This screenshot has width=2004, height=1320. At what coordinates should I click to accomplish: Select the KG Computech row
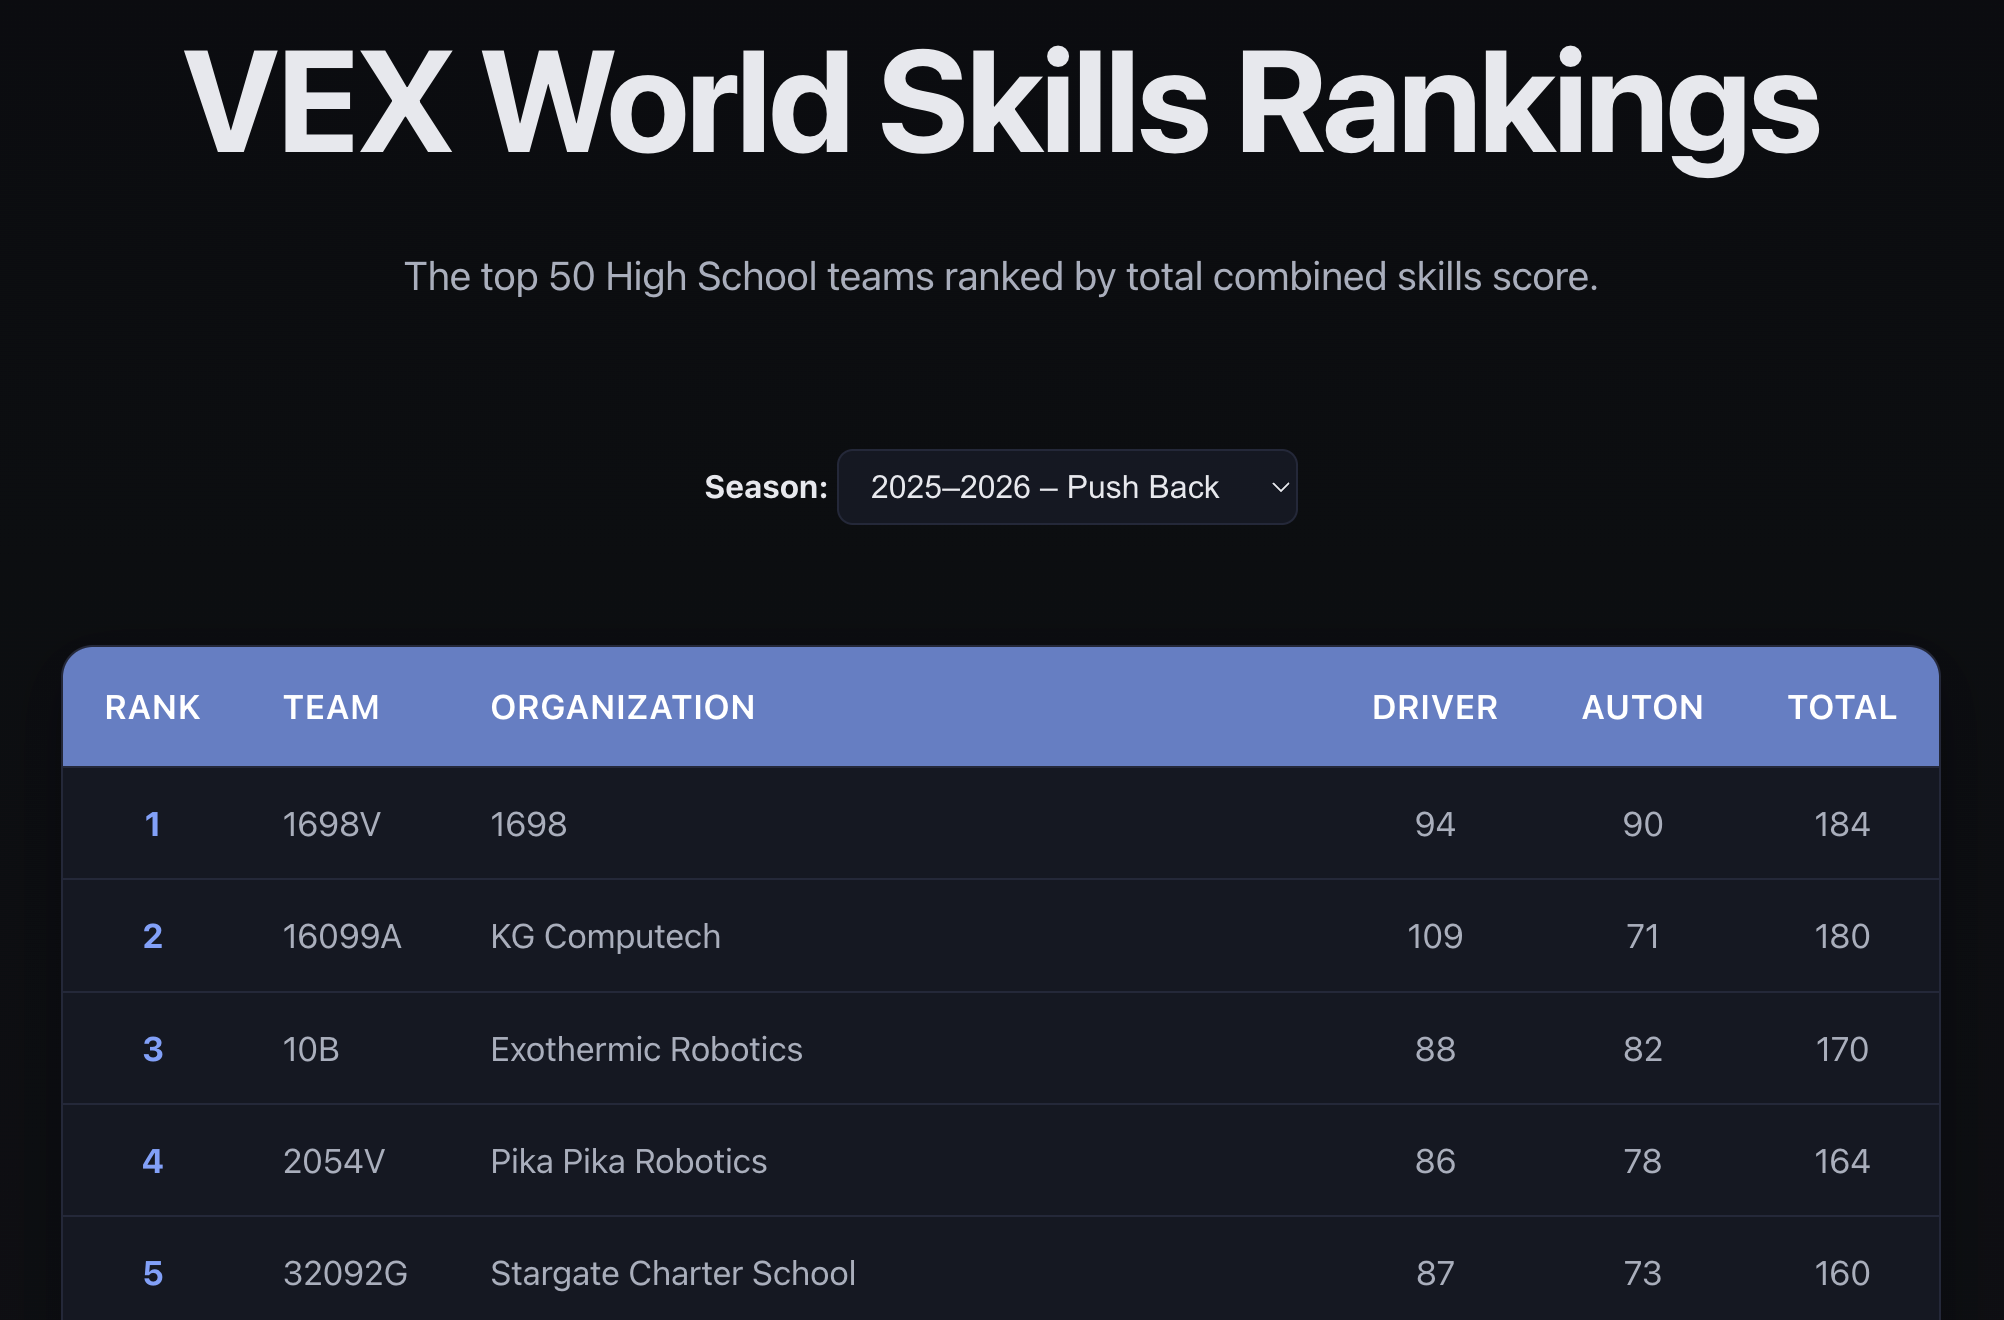1000,937
